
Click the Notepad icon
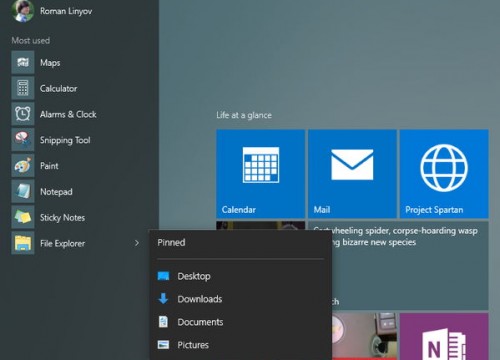[x=23, y=191]
